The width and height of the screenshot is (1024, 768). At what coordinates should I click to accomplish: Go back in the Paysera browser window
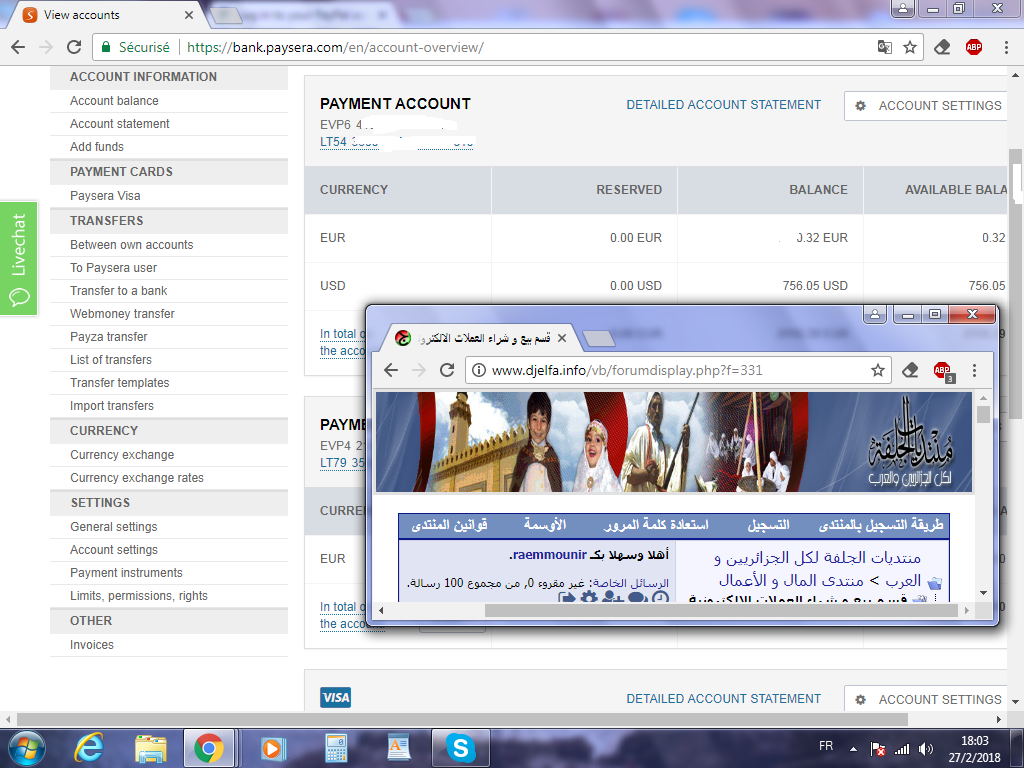coord(18,47)
